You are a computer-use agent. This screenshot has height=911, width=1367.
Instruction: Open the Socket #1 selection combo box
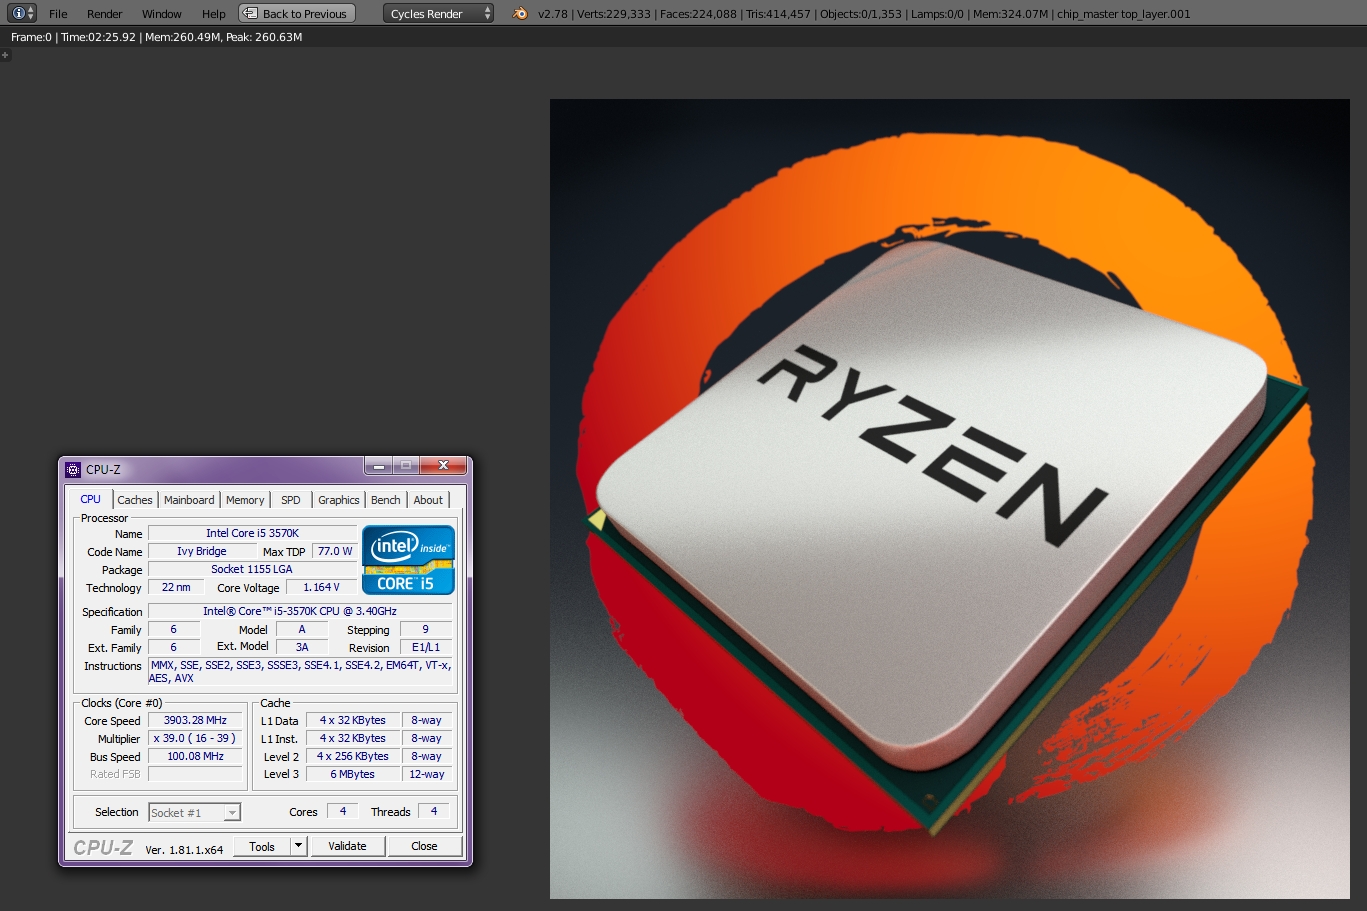194,813
